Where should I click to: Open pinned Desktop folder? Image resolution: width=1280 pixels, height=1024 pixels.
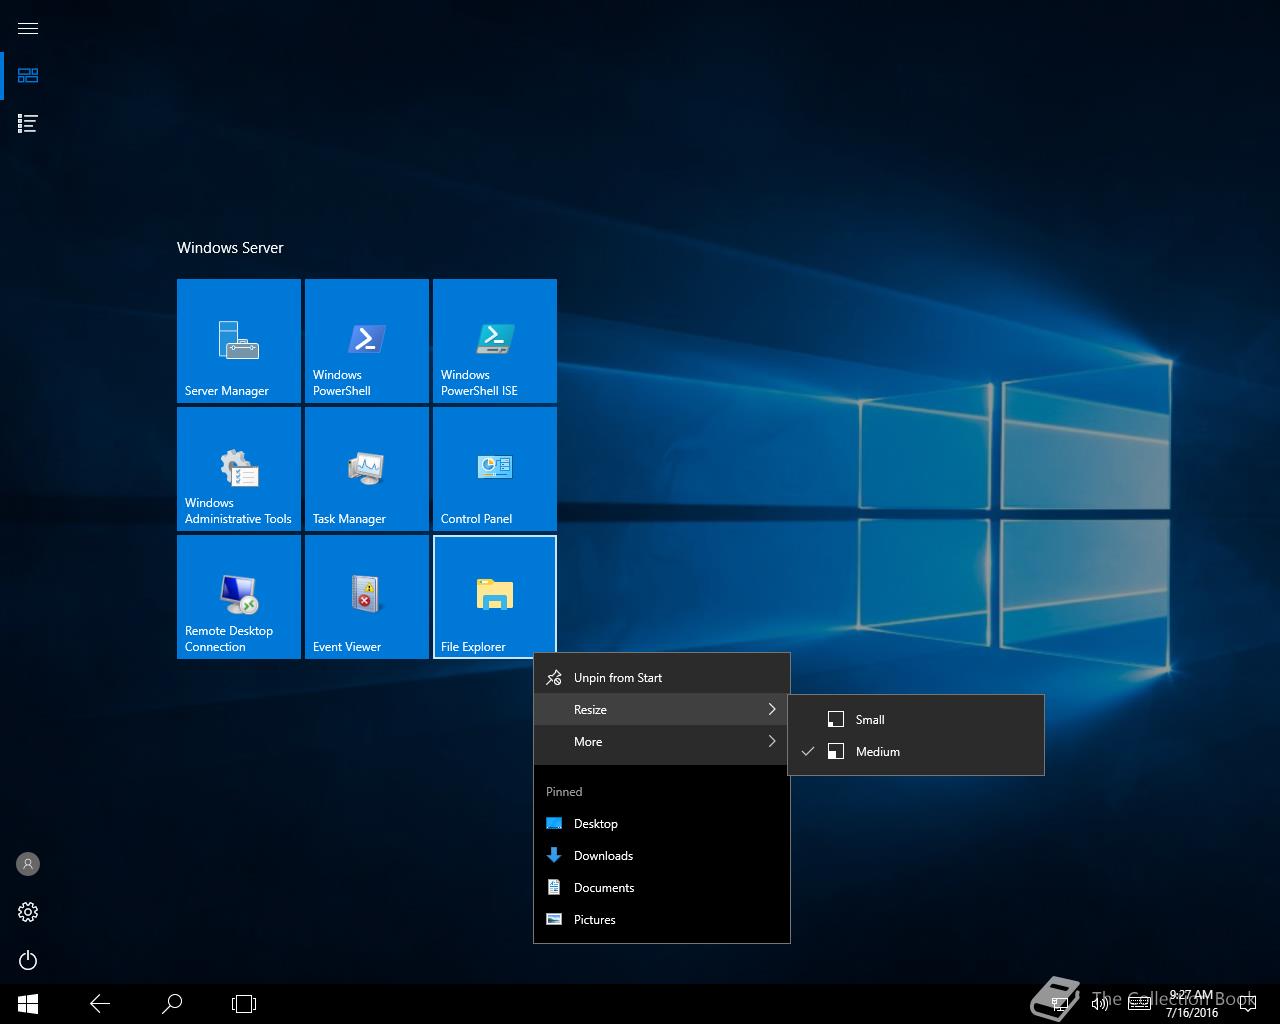[x=662, y=824]
